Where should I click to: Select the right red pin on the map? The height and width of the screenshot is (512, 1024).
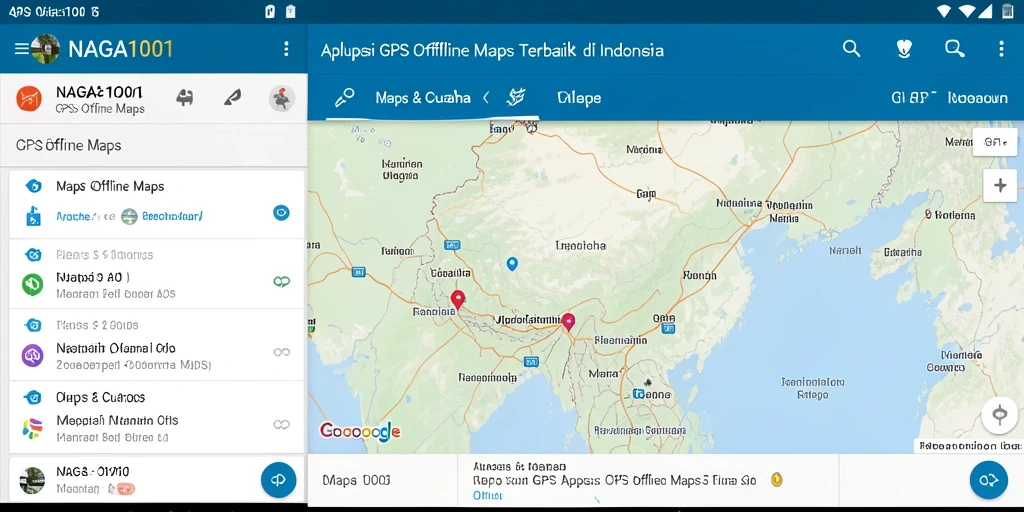click(x=568, y=321)
